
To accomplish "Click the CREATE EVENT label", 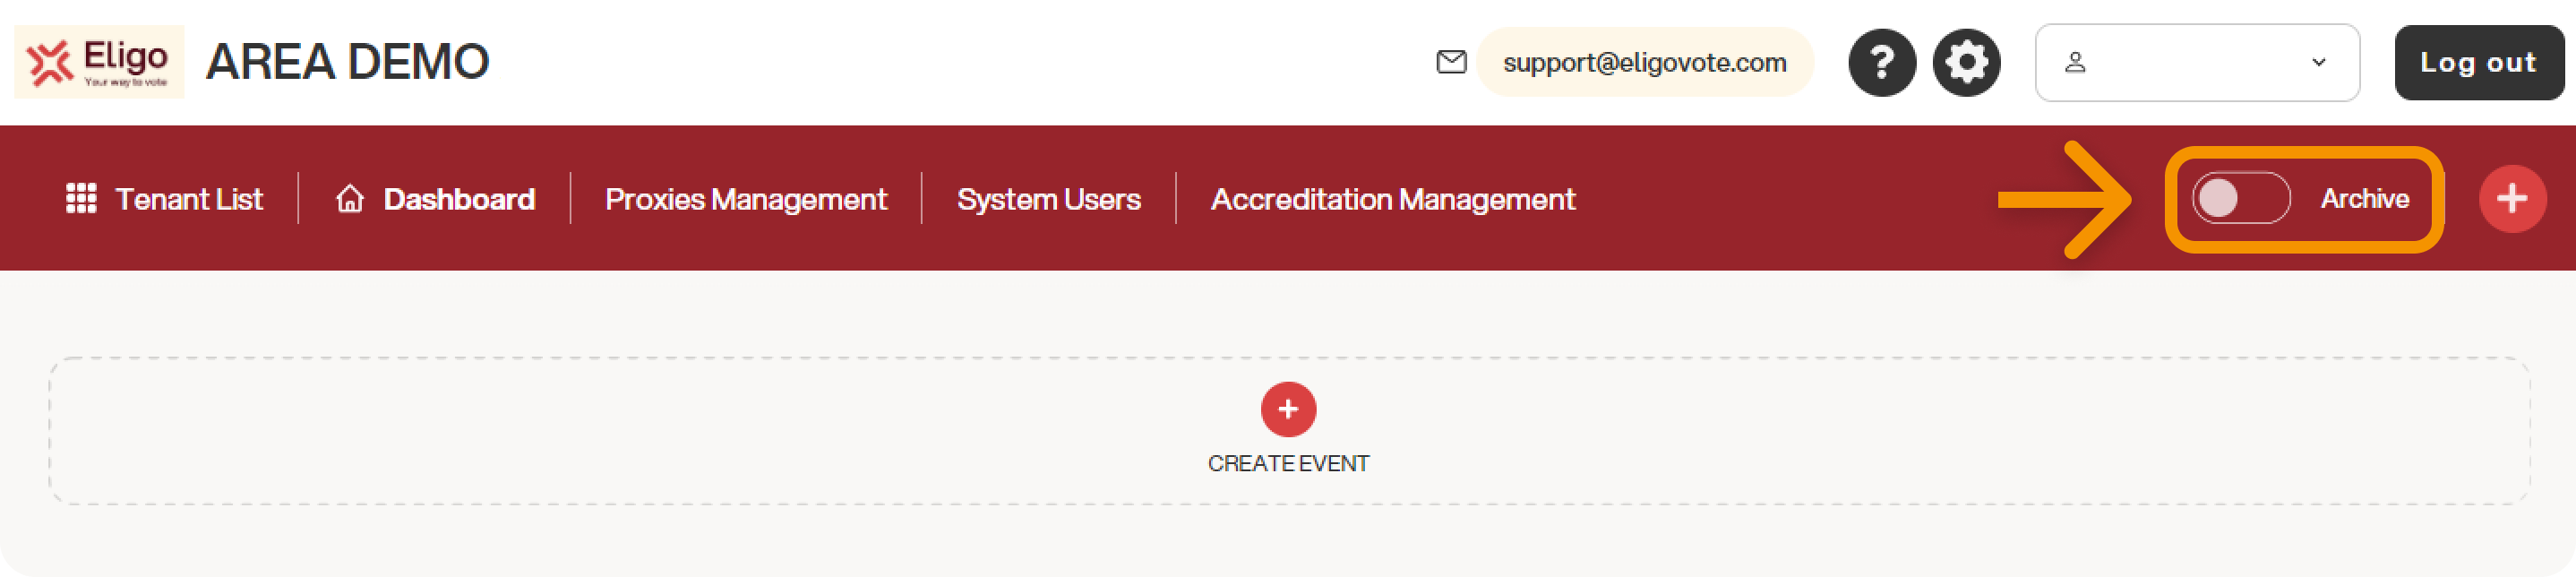I will point(1288,464).
